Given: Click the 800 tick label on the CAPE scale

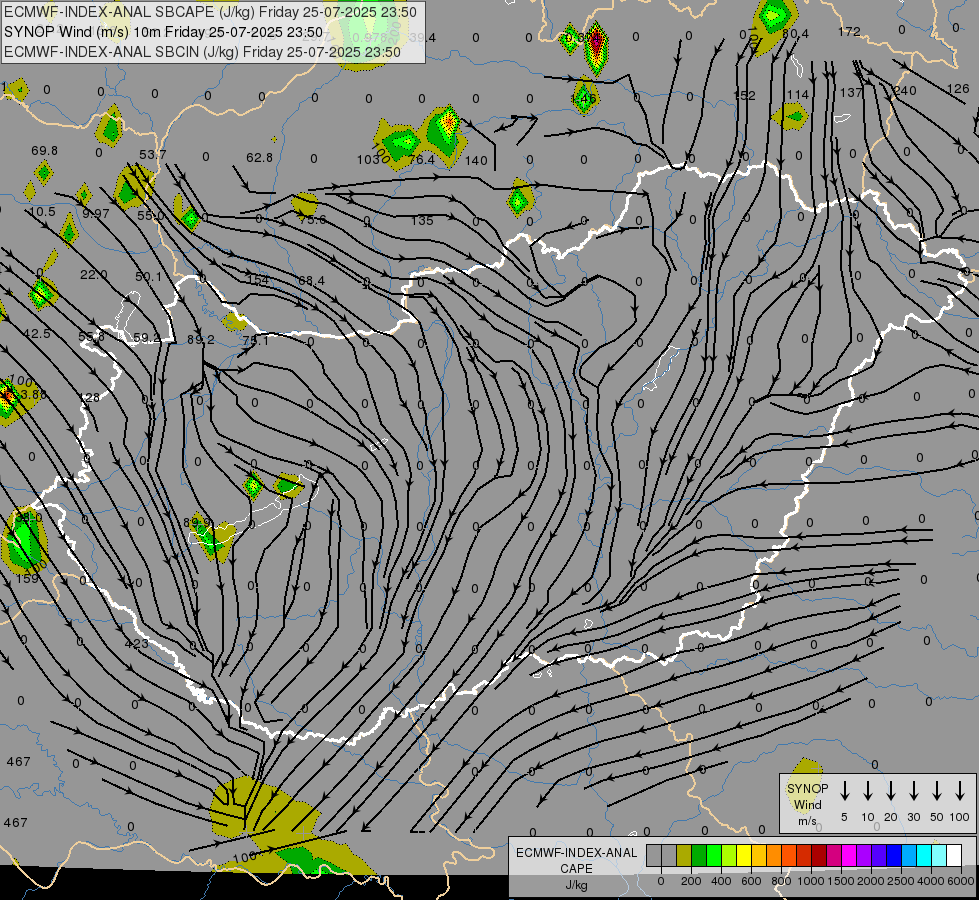Looking at the screenshot, I should point(781,881).
